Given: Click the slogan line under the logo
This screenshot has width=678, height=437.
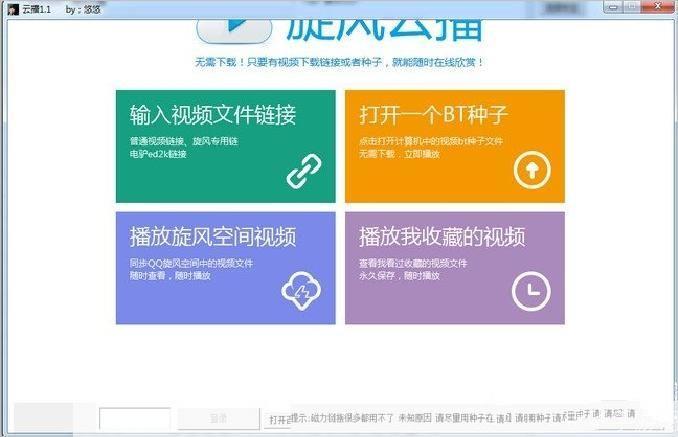Looking at the screenshot, I should click(x=339, y=62).
